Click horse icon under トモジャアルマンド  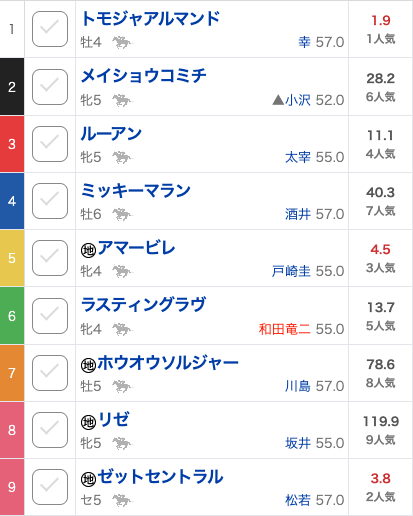coord(122,43)
